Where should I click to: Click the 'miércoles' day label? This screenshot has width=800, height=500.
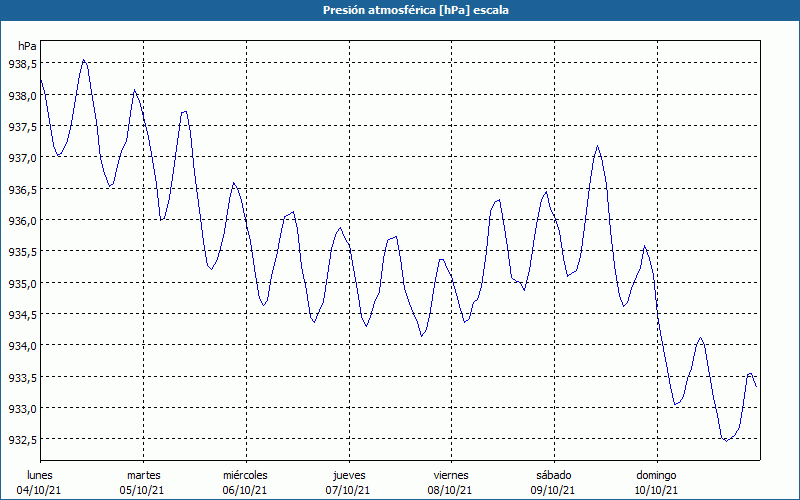(x=245, y=475)
